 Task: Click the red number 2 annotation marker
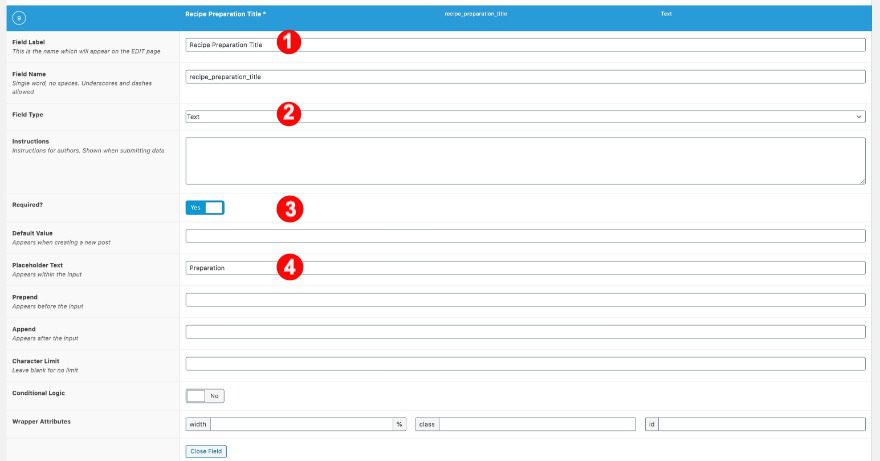pos(289,113)
